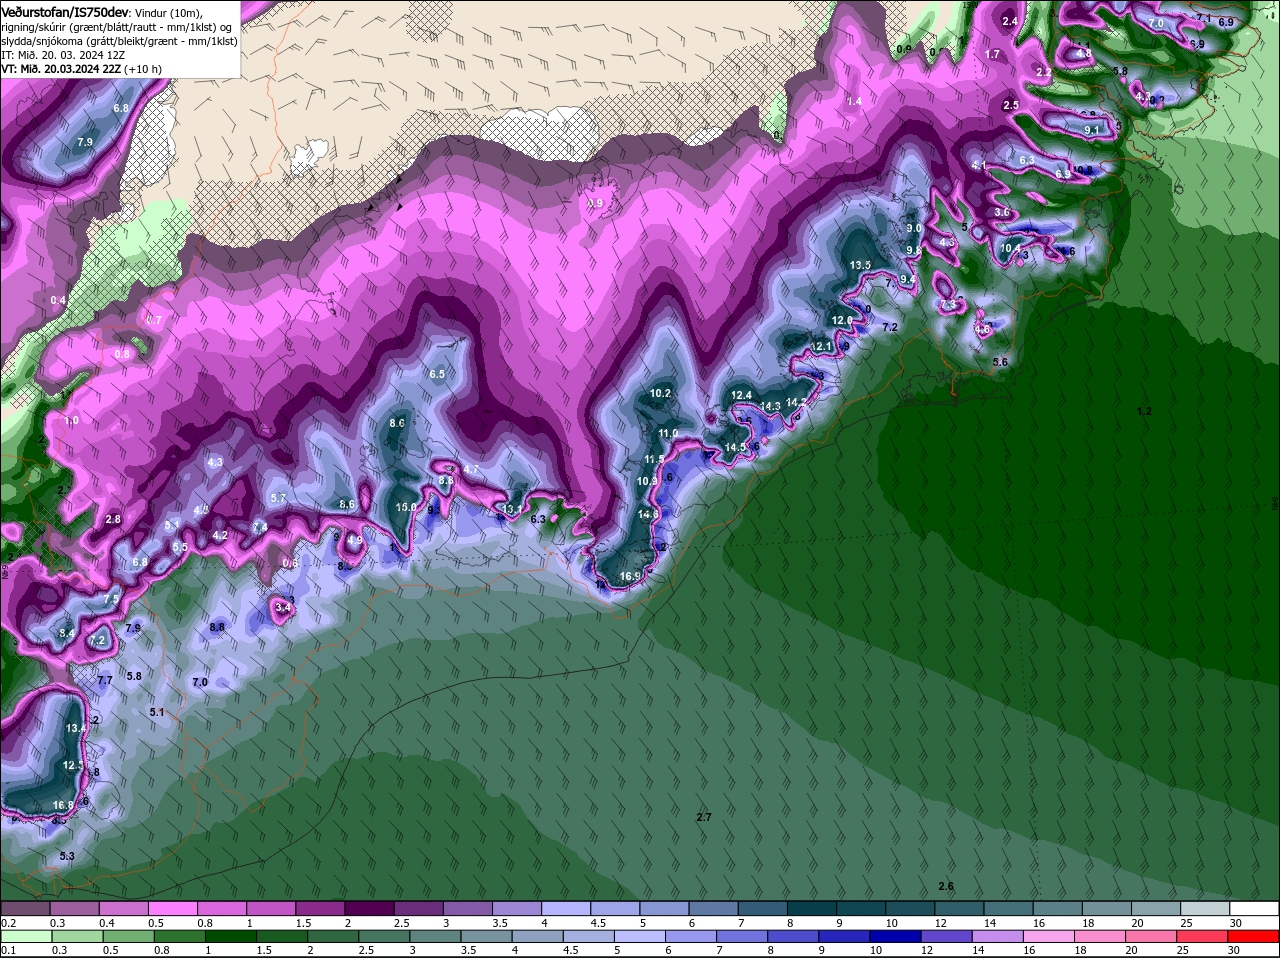This screenshot has width=1280, height=958.
Task: Click the 13.5 value on the map
Action: (860, 265)
